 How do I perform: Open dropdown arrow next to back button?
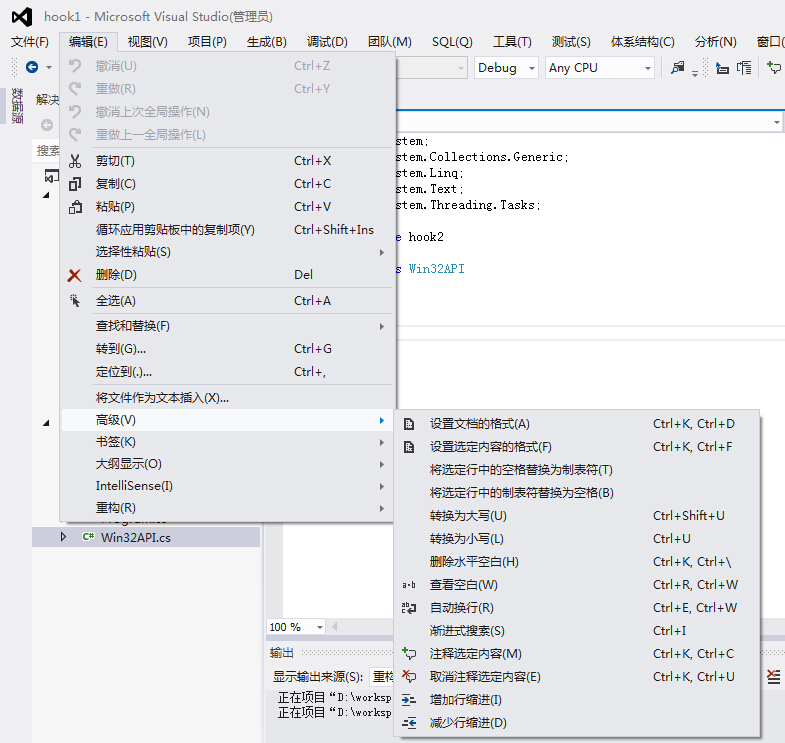click(x=49, y=68)
